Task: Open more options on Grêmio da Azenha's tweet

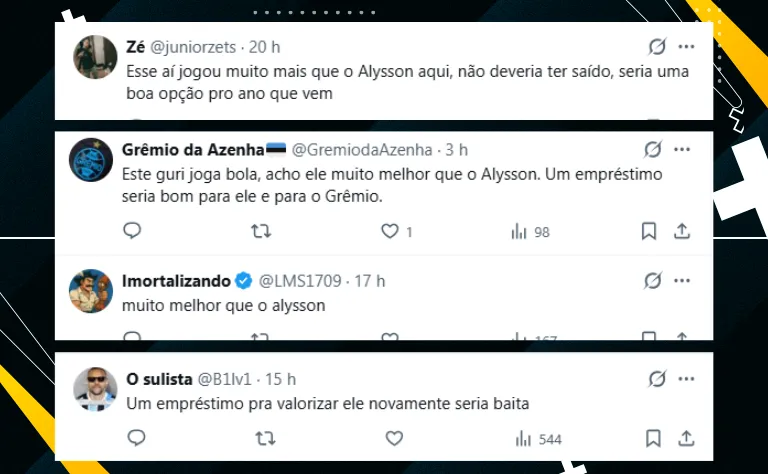Action: pos(681,149)
